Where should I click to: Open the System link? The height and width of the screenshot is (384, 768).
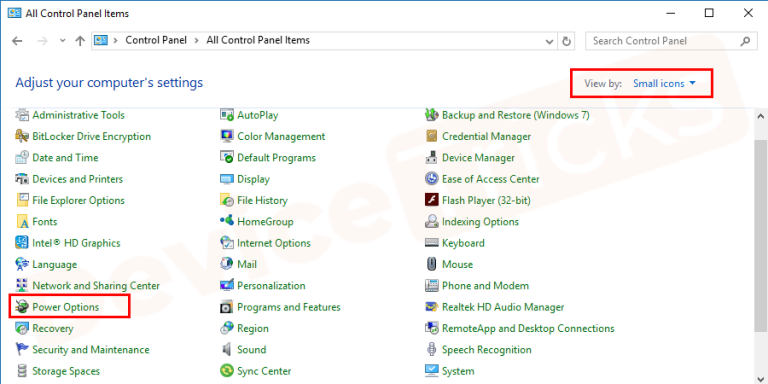tap(458, 371)
